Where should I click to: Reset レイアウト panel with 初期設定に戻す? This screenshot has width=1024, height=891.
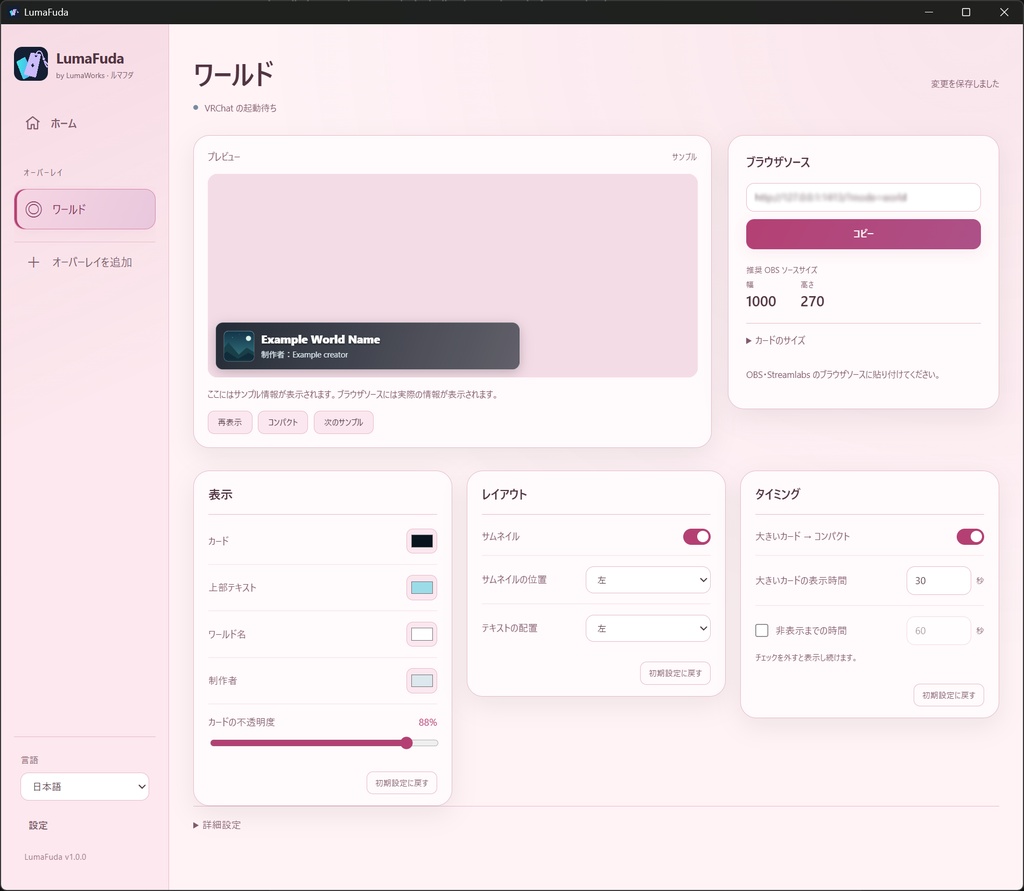coord(675,673)
